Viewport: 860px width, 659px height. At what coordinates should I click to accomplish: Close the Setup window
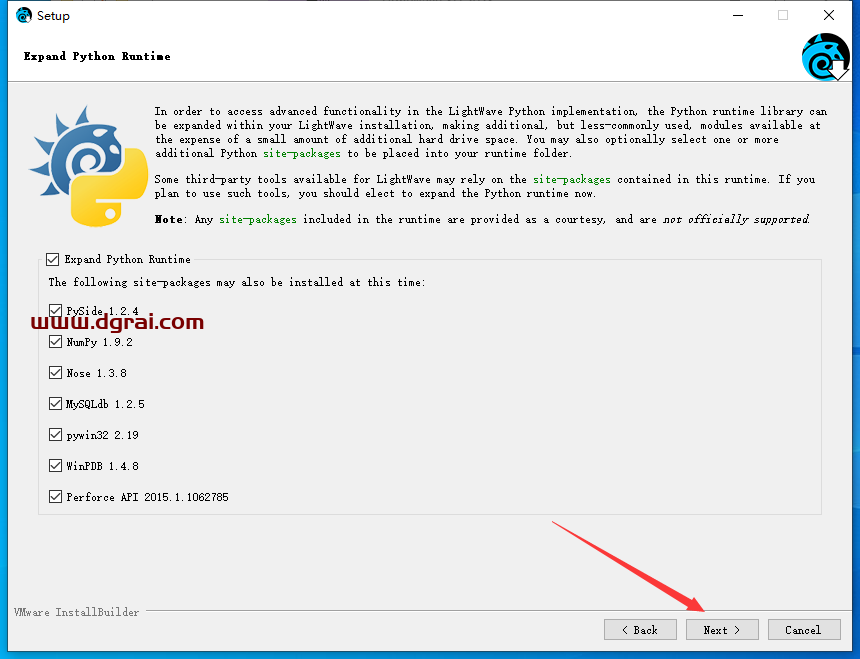pyautogui.click(x=829, y=15)
